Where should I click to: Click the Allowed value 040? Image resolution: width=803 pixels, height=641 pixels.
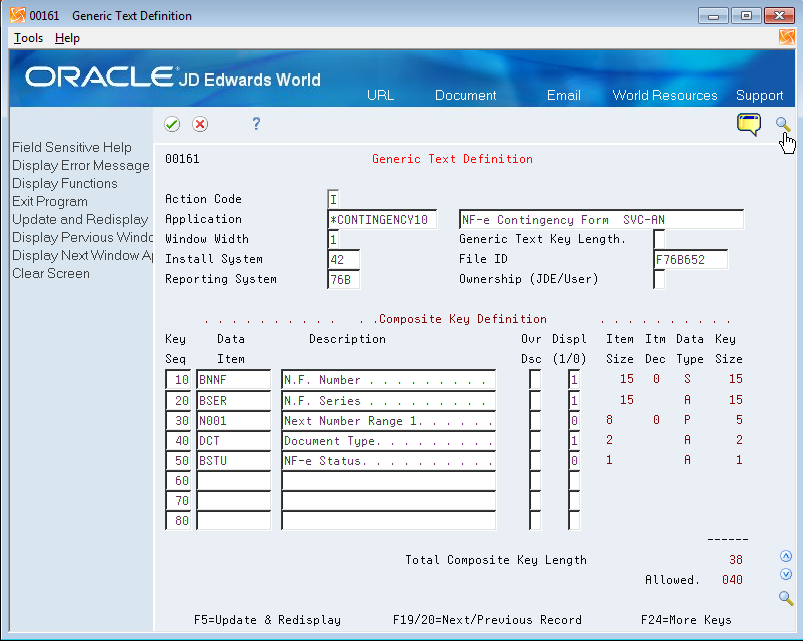tap(732, 580)
